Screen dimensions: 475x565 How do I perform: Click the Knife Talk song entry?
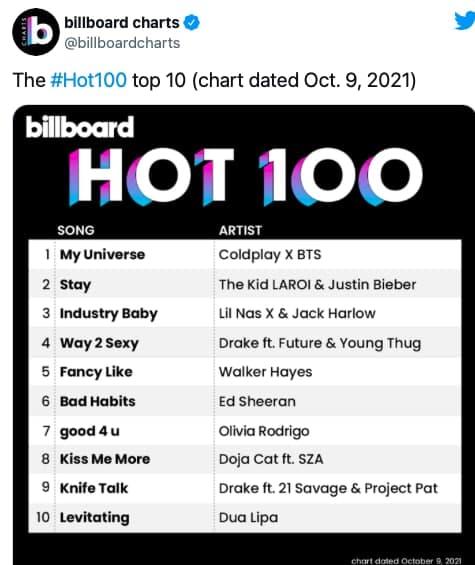pos(94,488)
